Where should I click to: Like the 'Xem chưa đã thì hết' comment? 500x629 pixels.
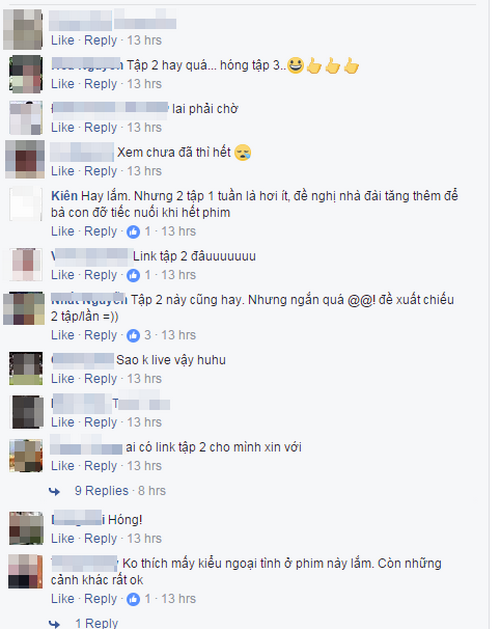click(63, 171)
